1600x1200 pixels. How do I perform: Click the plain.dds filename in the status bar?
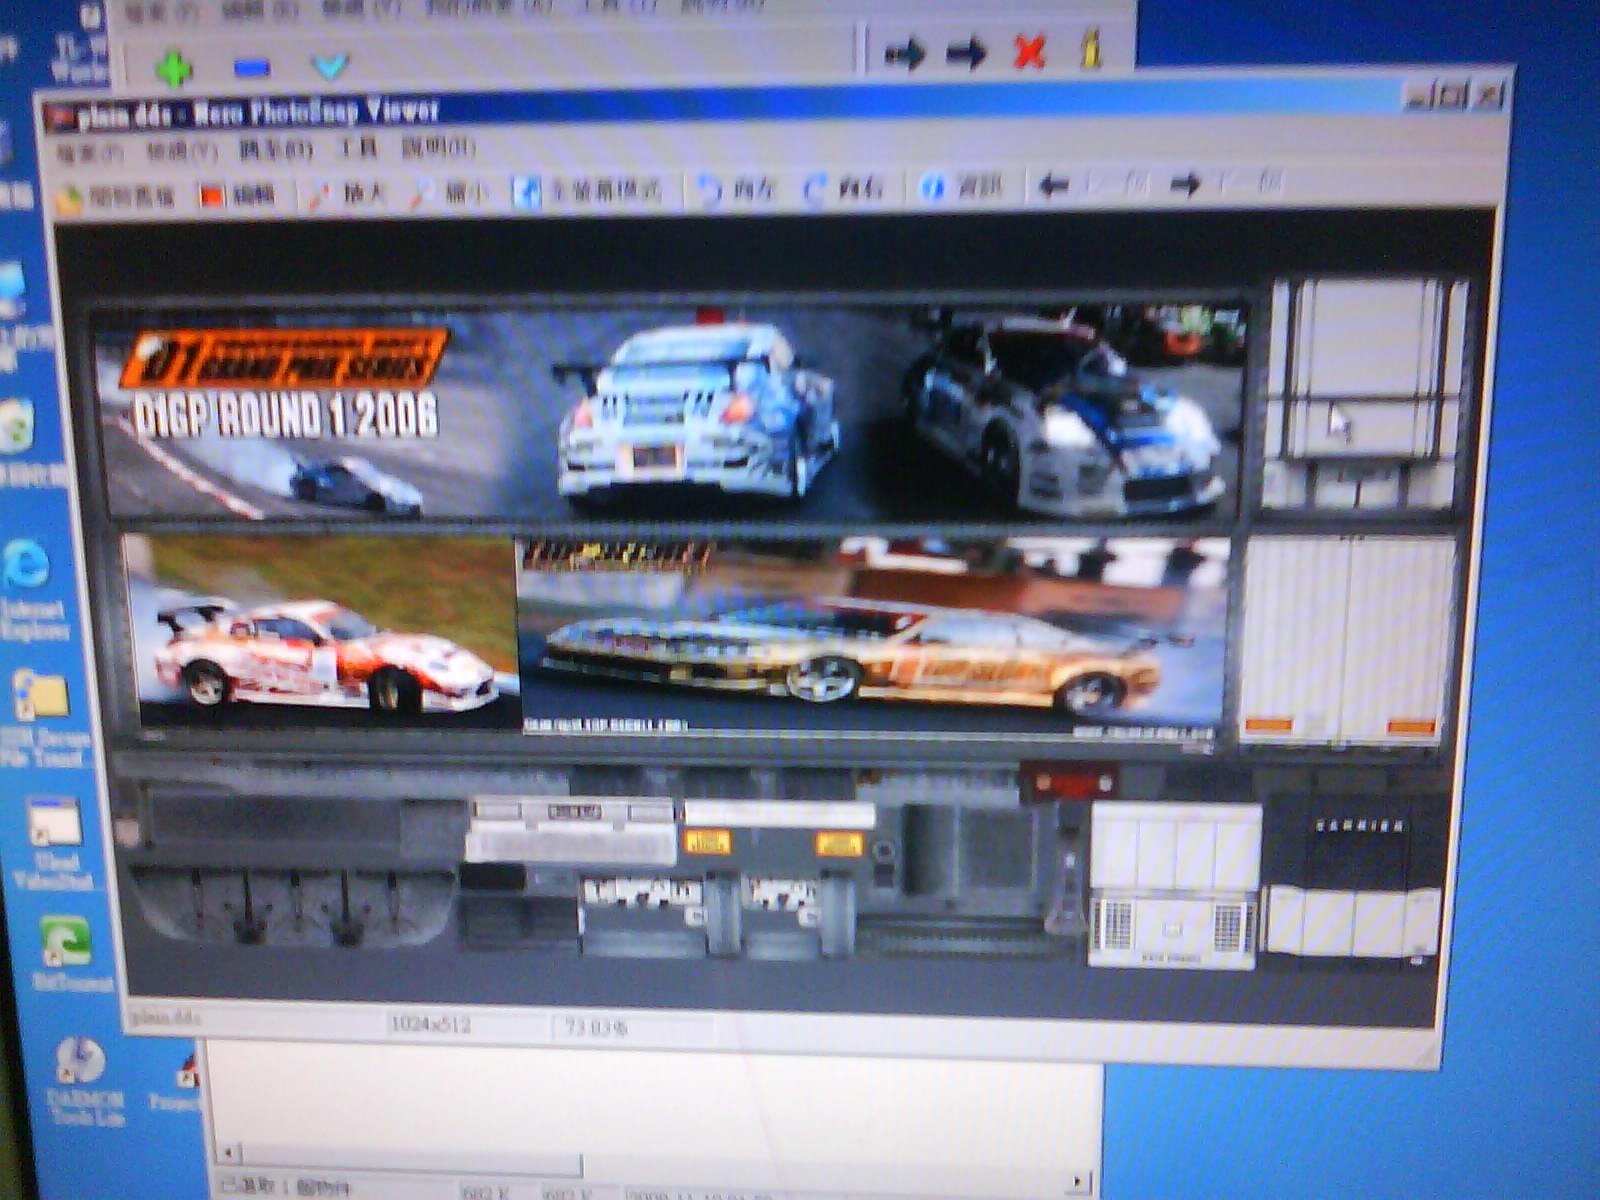tap(166, 1018)
